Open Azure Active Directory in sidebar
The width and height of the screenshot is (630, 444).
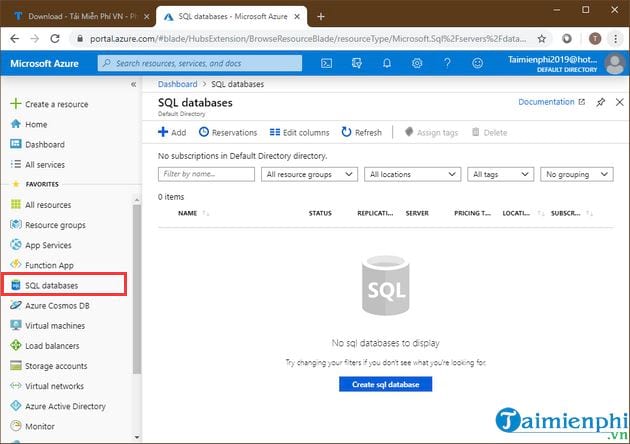coord(58,406)
